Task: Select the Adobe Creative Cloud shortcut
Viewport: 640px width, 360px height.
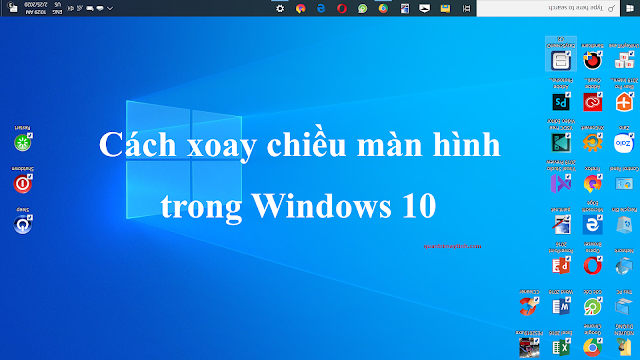Action: [592, 102]
